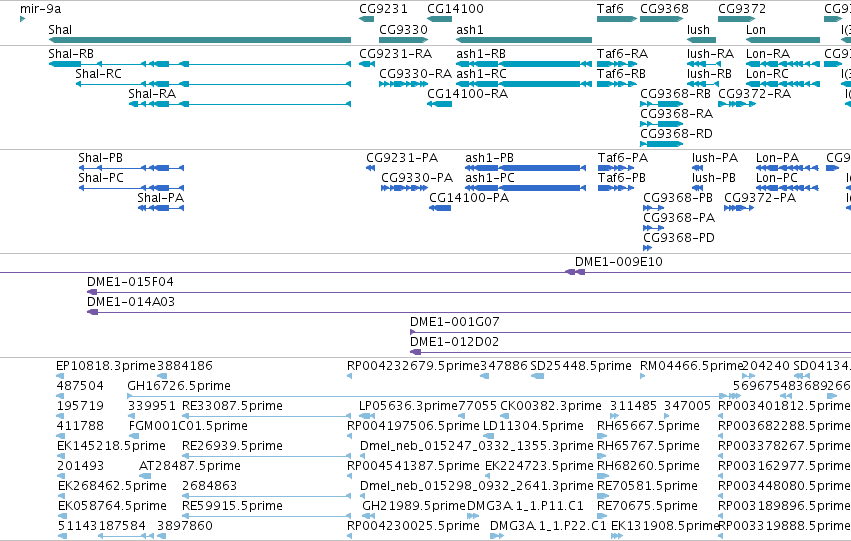Click the DME1-014A03 clone
This screenshot has width=851, height=541.
tap(469, 313)
